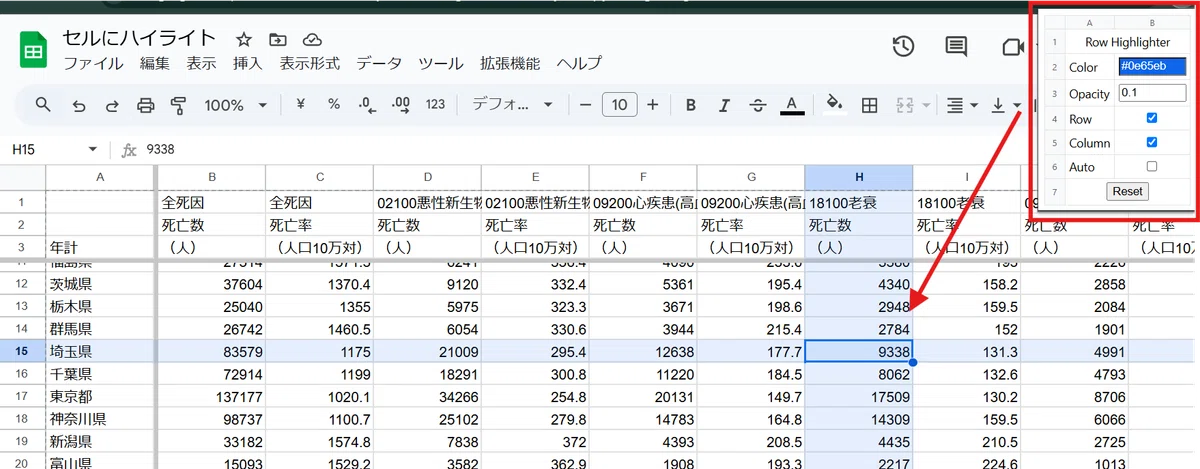Image resolution: width=1200 pixels, height=469 pixels.
Task: Open version history clock icon
Action: coord(904,46)
